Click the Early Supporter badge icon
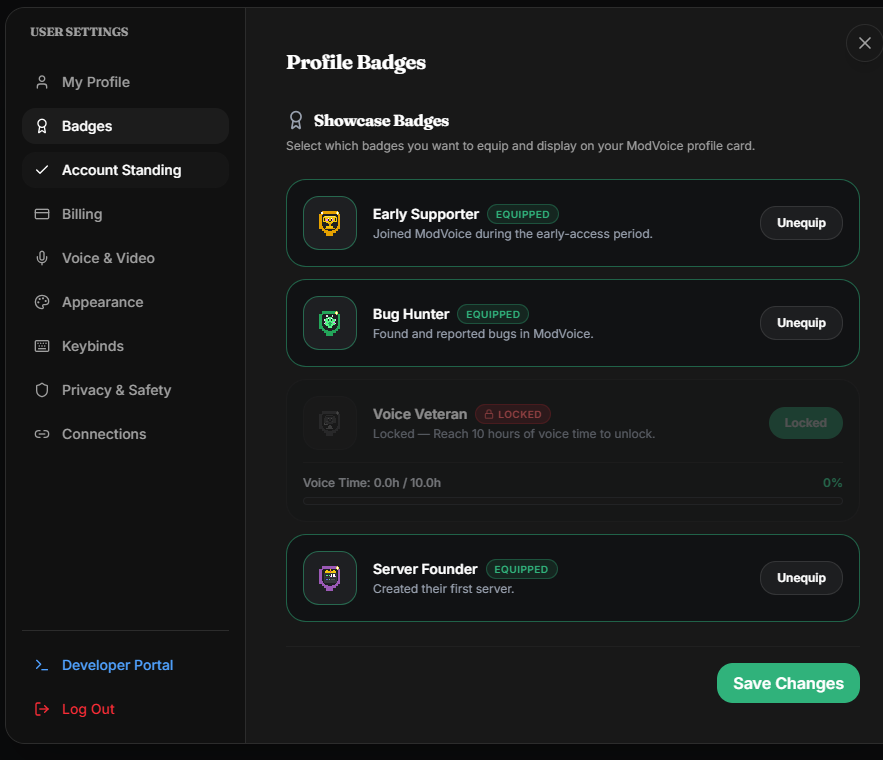This screenshot has width=883, height=760. click(329, 223)
